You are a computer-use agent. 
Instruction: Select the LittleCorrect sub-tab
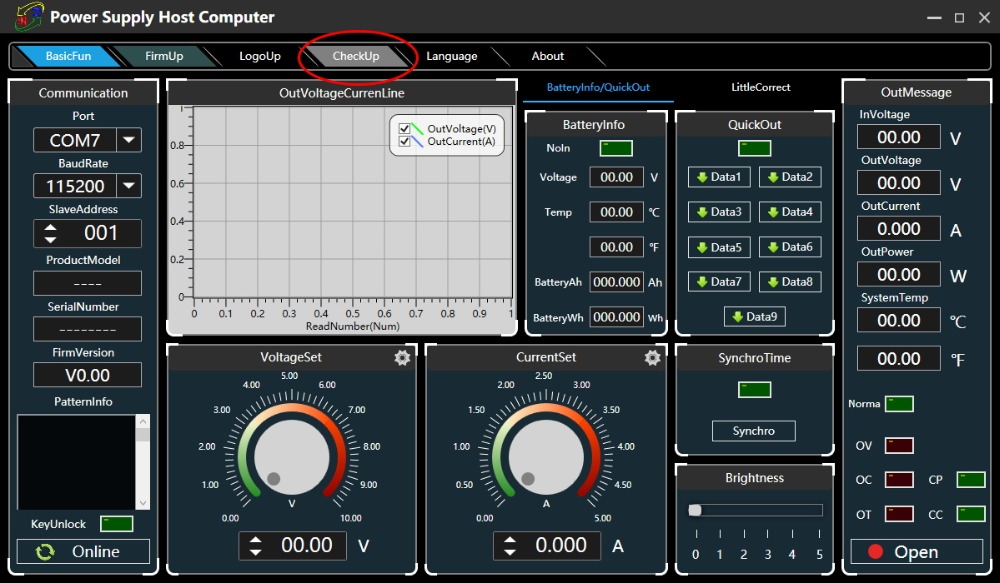tap(760, 87)
